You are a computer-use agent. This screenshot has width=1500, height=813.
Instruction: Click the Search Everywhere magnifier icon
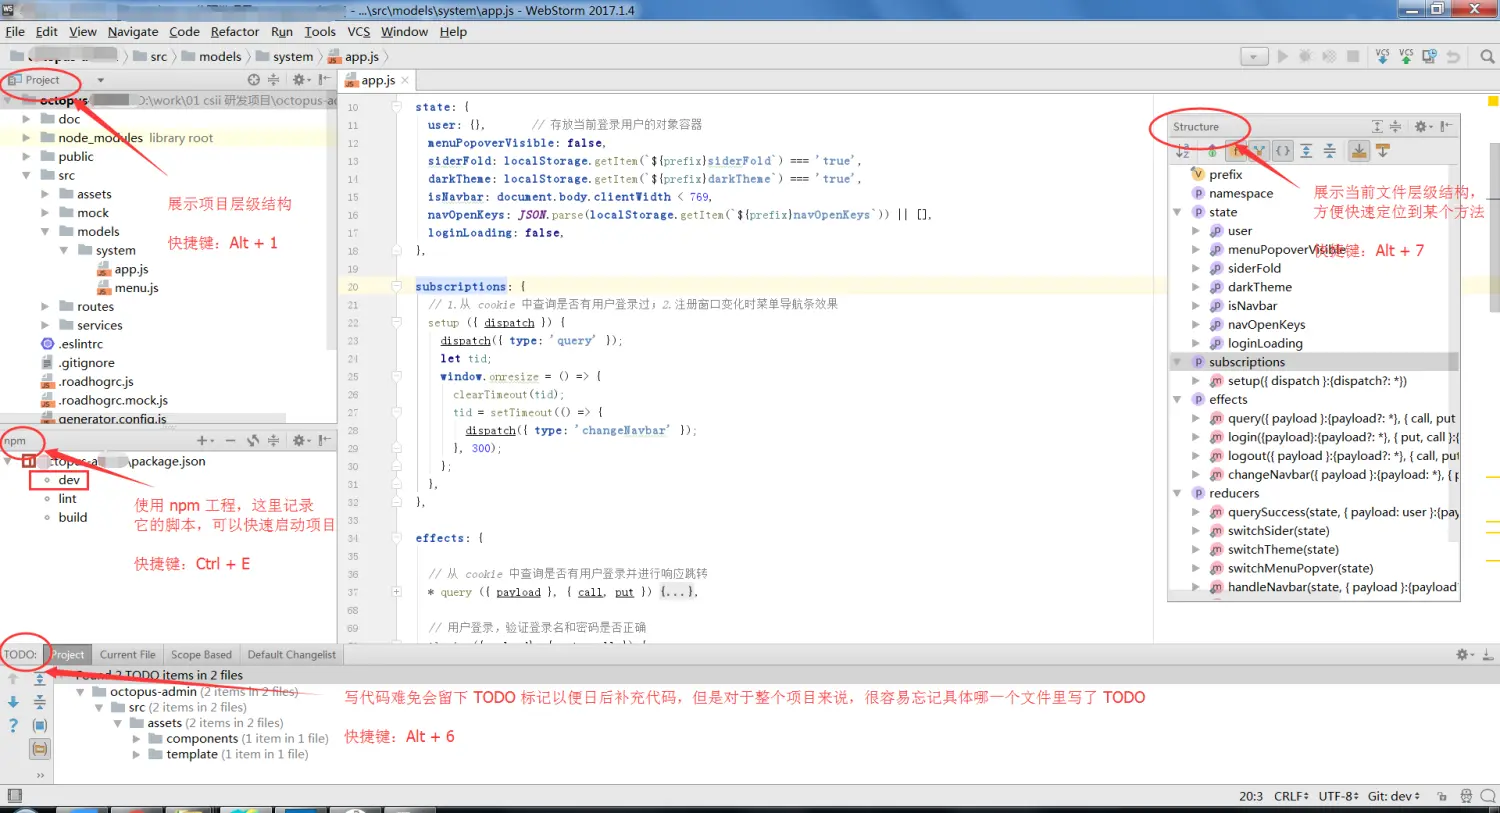tap(1487, 56)
